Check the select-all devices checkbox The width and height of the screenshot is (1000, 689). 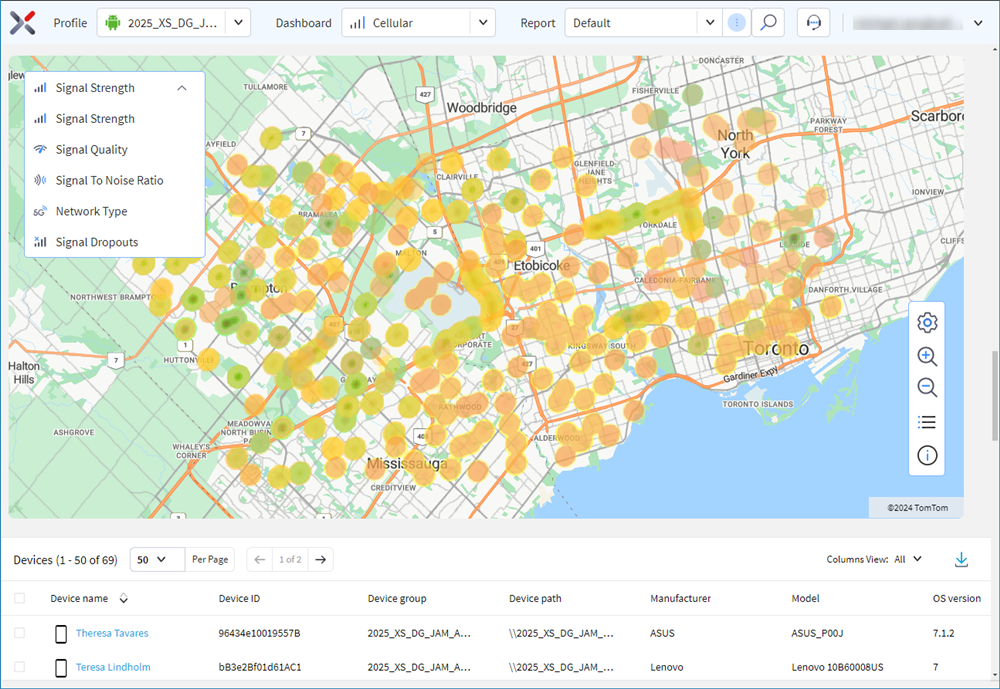tap(20, 599)
